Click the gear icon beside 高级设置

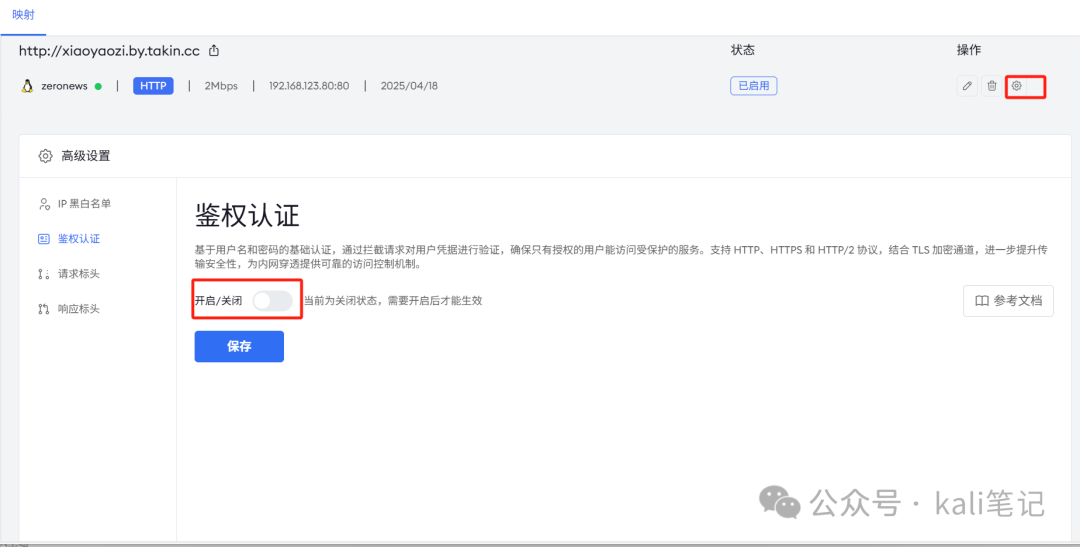[45, 156]
